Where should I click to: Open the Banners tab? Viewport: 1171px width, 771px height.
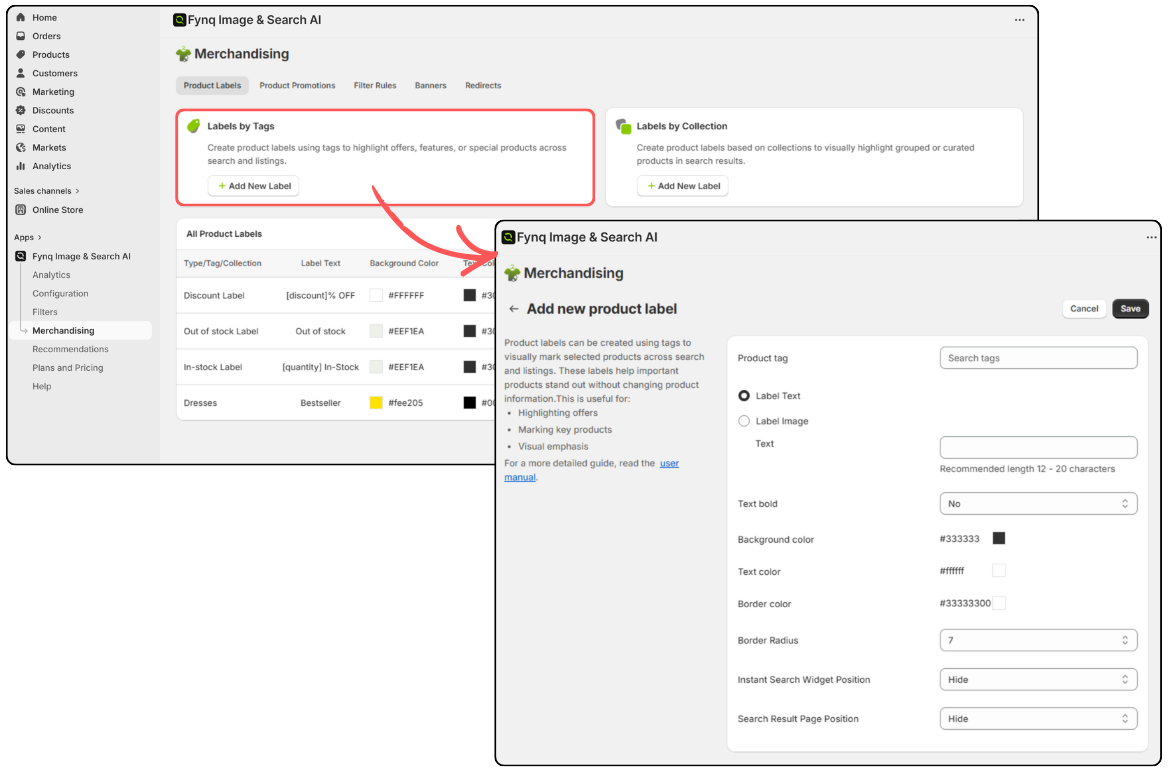pos(430,85)
